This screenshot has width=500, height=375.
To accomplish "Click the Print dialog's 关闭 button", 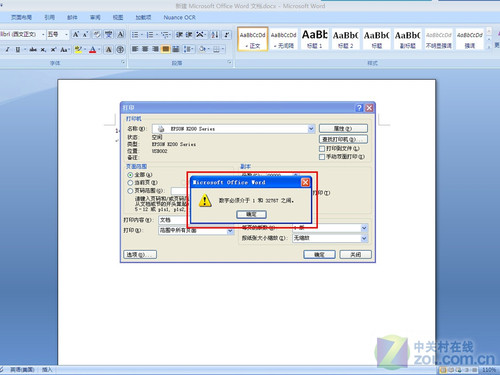I will point(355,255).
